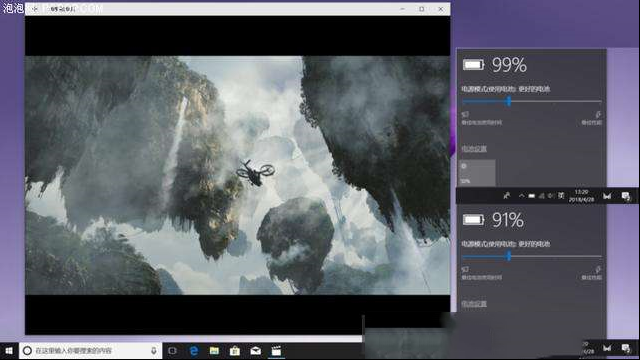Open the Mail app from taskbar
640x360 pixels.
coord(256,351)
